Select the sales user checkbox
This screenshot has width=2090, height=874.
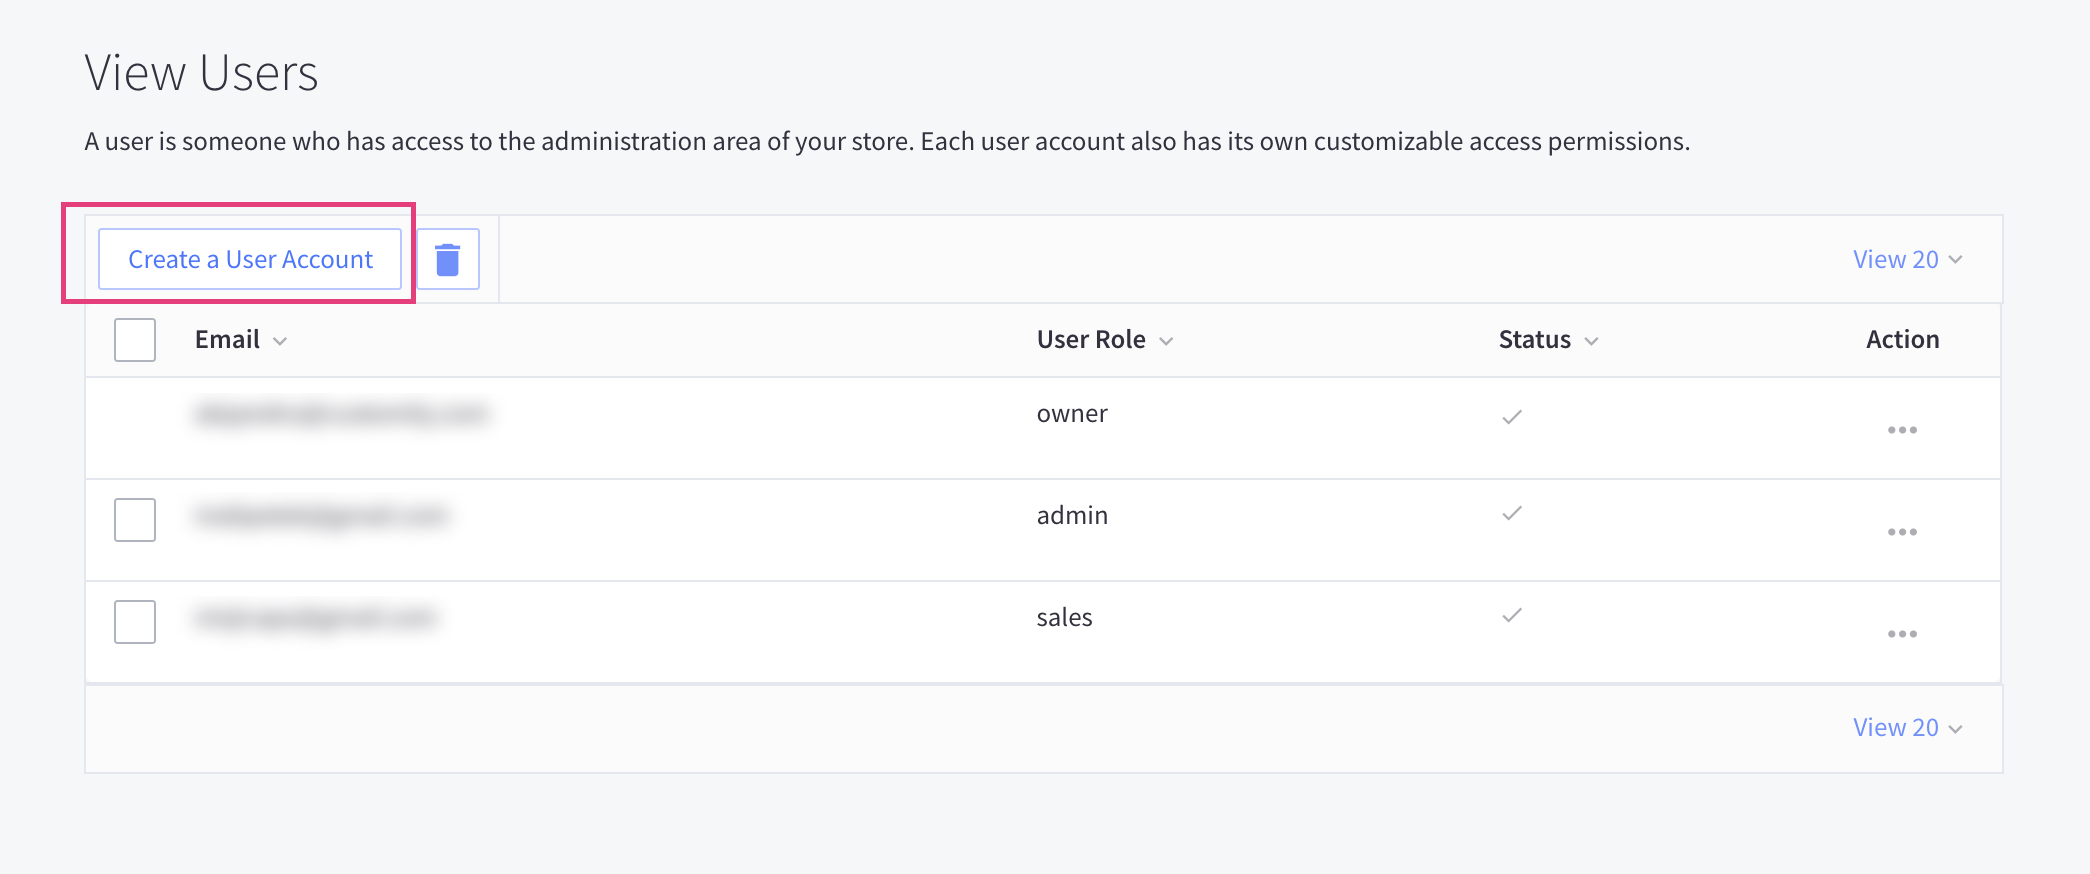135,622
